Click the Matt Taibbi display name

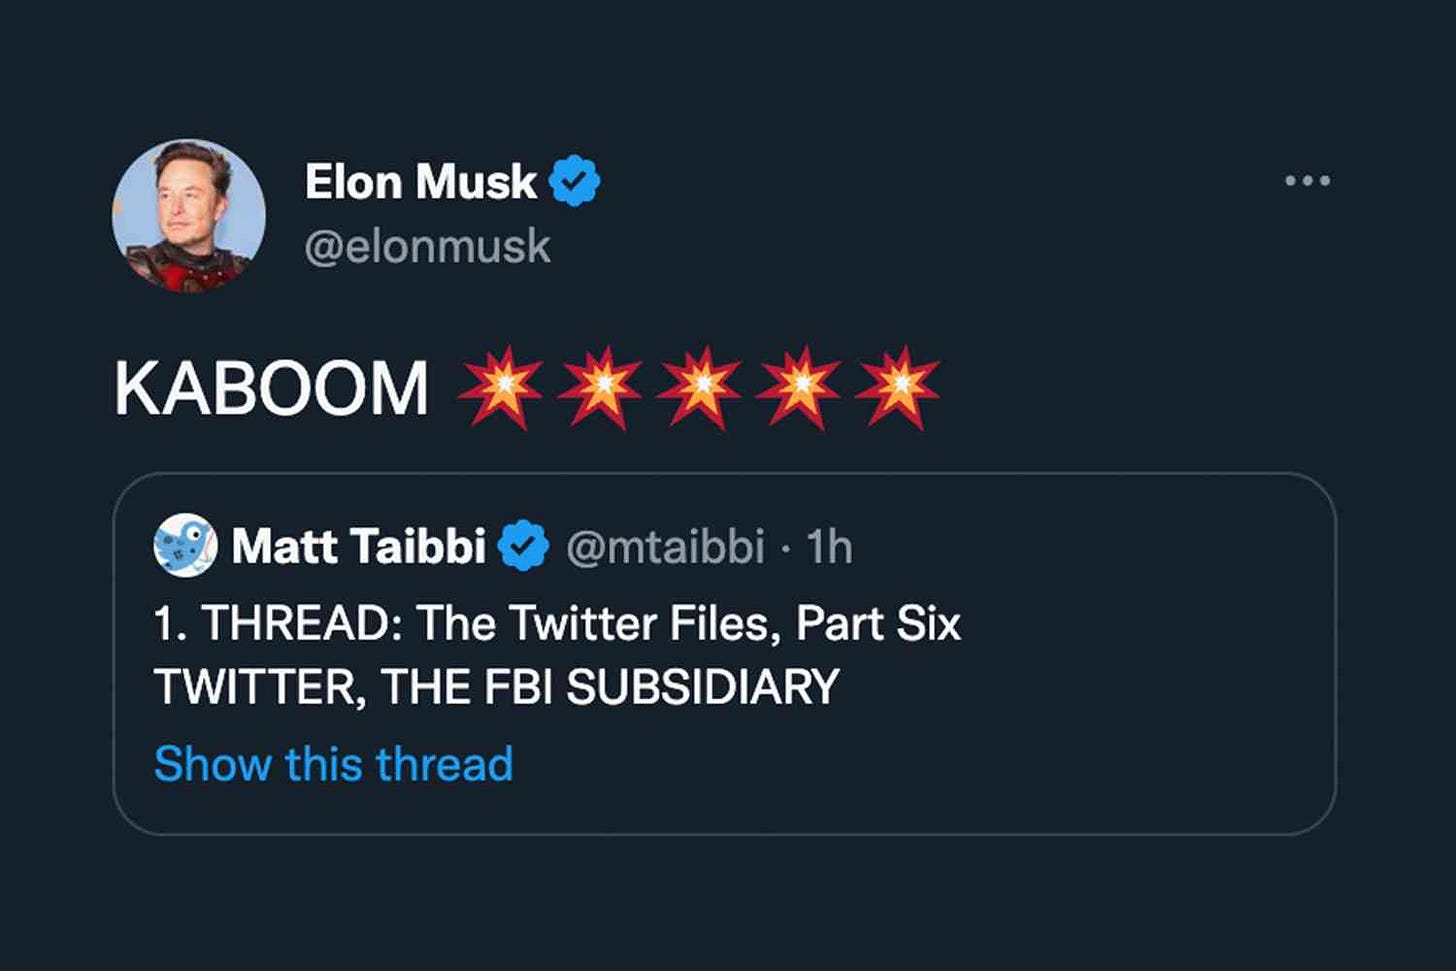(360, 546)
